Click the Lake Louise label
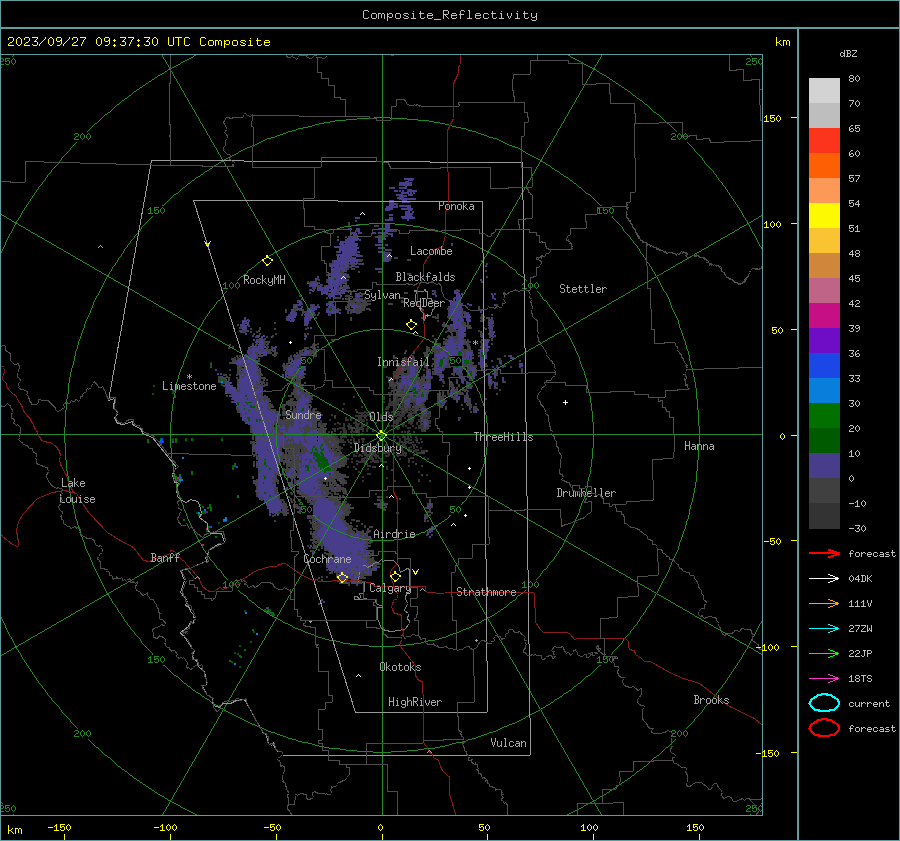 (77, 491)
